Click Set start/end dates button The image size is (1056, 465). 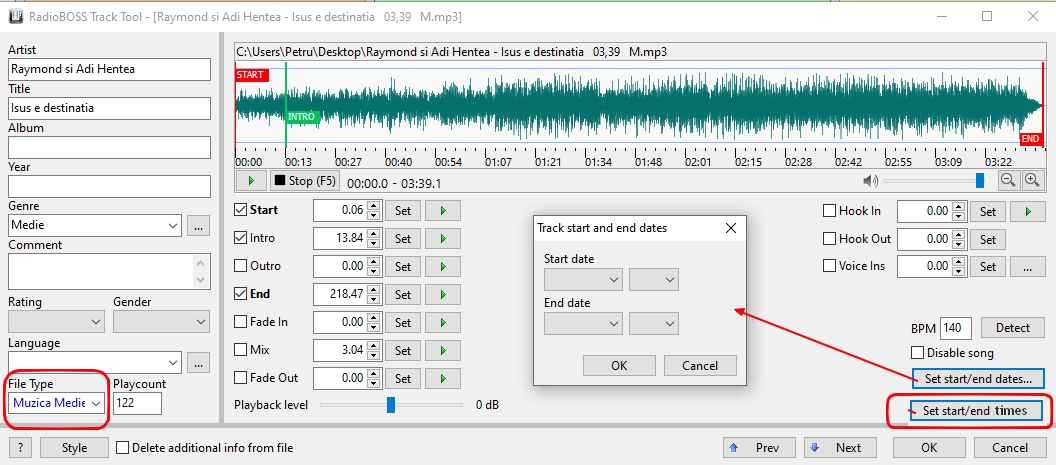(978, 379)
